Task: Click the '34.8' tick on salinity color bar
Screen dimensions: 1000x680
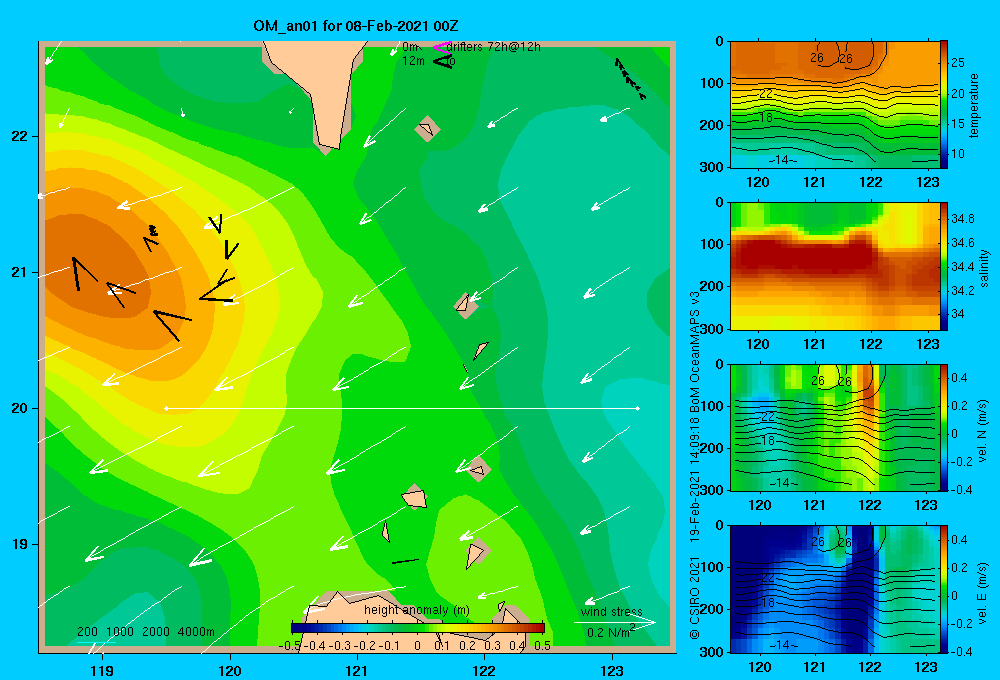Action: 962,219
